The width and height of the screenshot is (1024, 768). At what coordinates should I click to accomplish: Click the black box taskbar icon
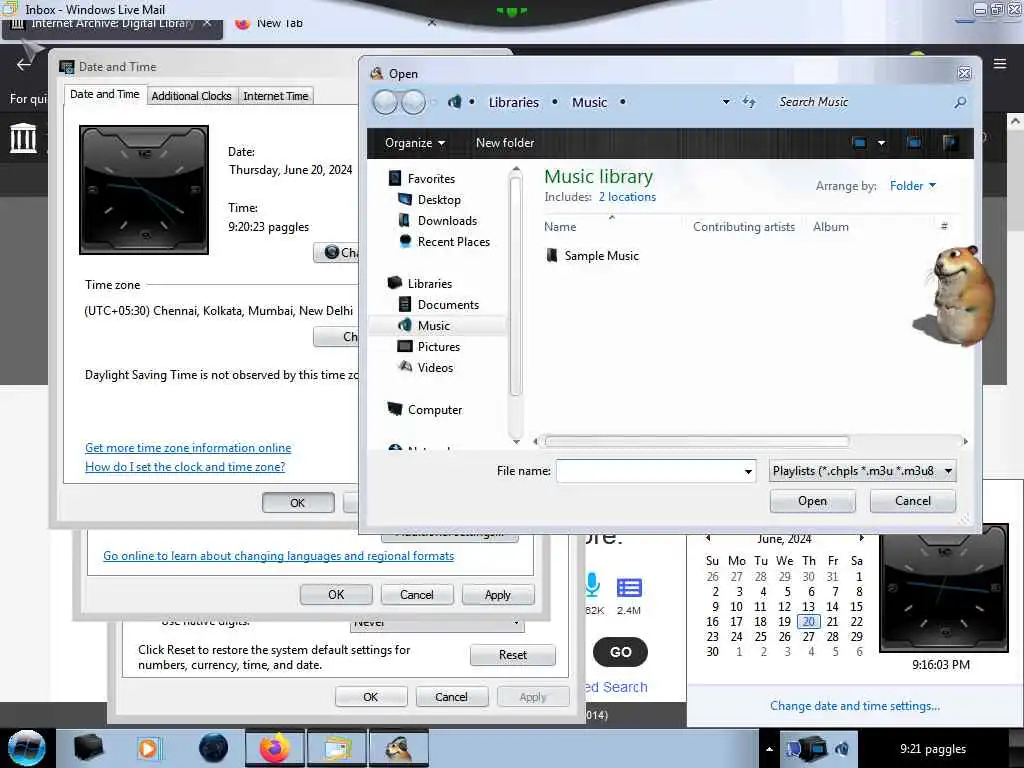(88, 748)
